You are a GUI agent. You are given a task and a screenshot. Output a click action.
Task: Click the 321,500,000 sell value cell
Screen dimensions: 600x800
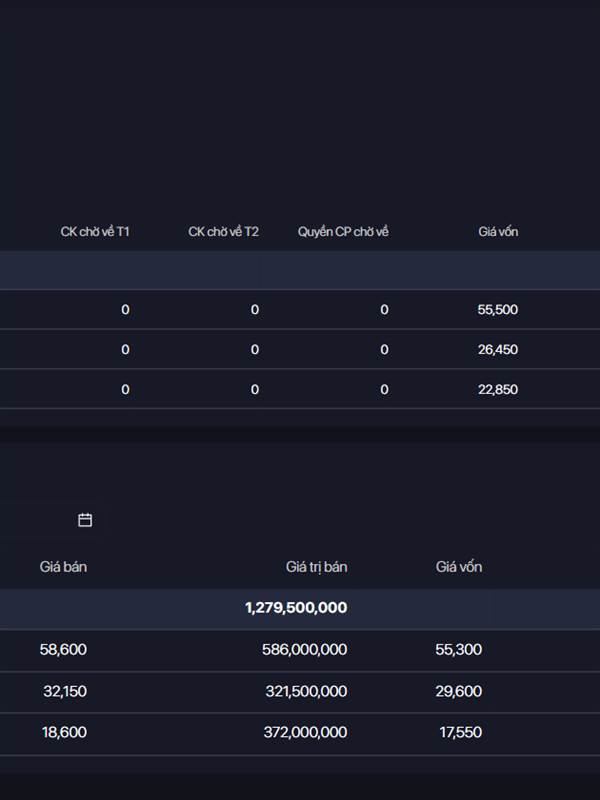304,691
